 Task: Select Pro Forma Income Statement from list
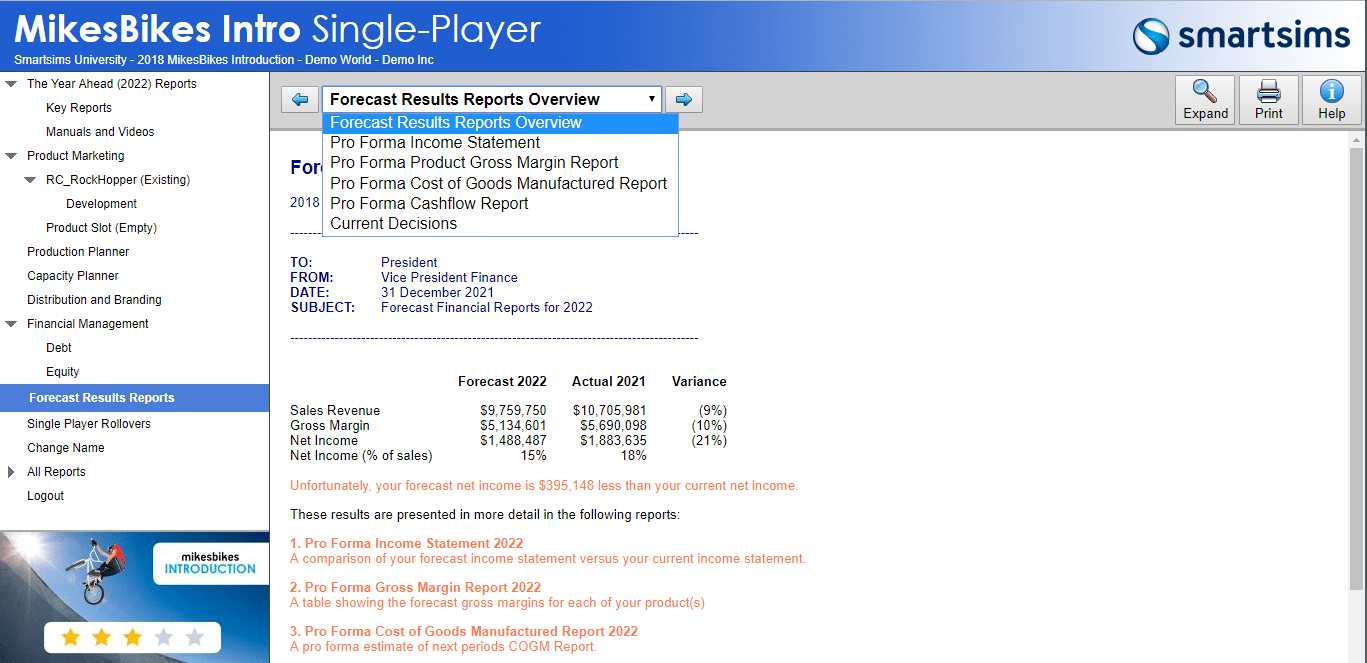435,143
